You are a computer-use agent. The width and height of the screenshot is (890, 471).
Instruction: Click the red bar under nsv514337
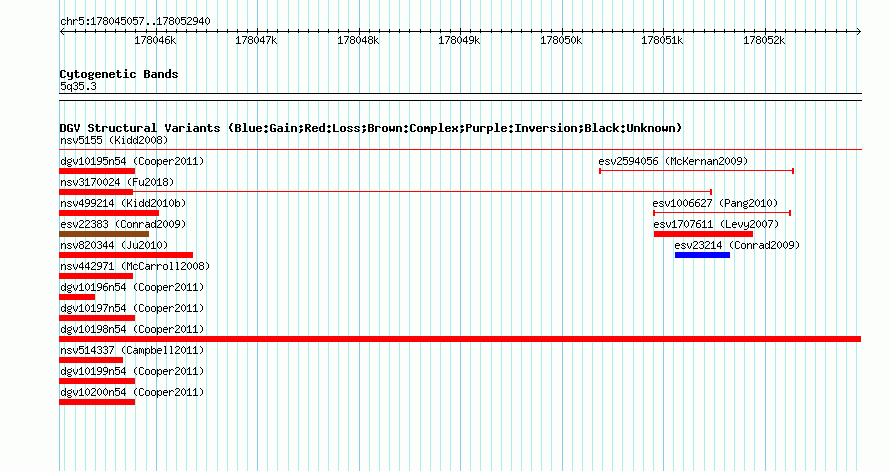91,360
